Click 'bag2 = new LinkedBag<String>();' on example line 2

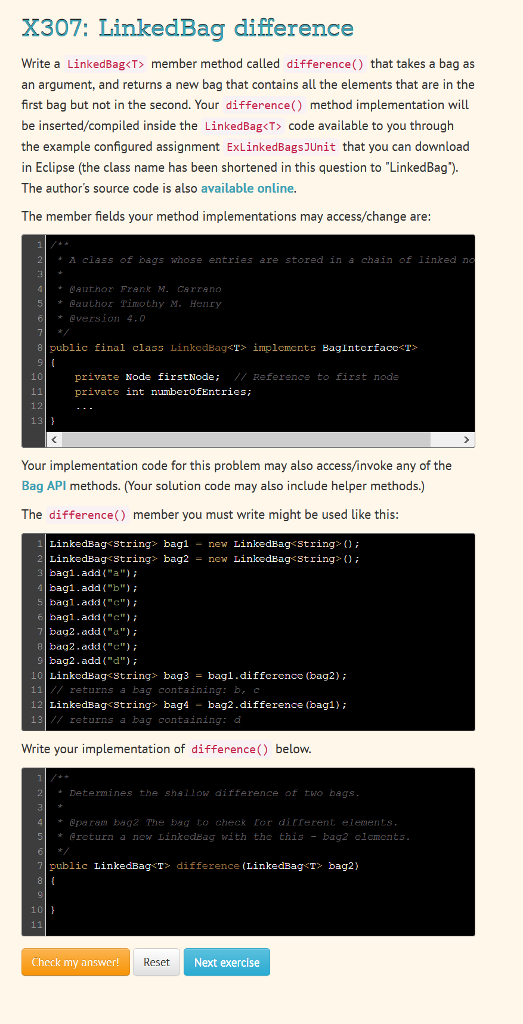(261, 558)
